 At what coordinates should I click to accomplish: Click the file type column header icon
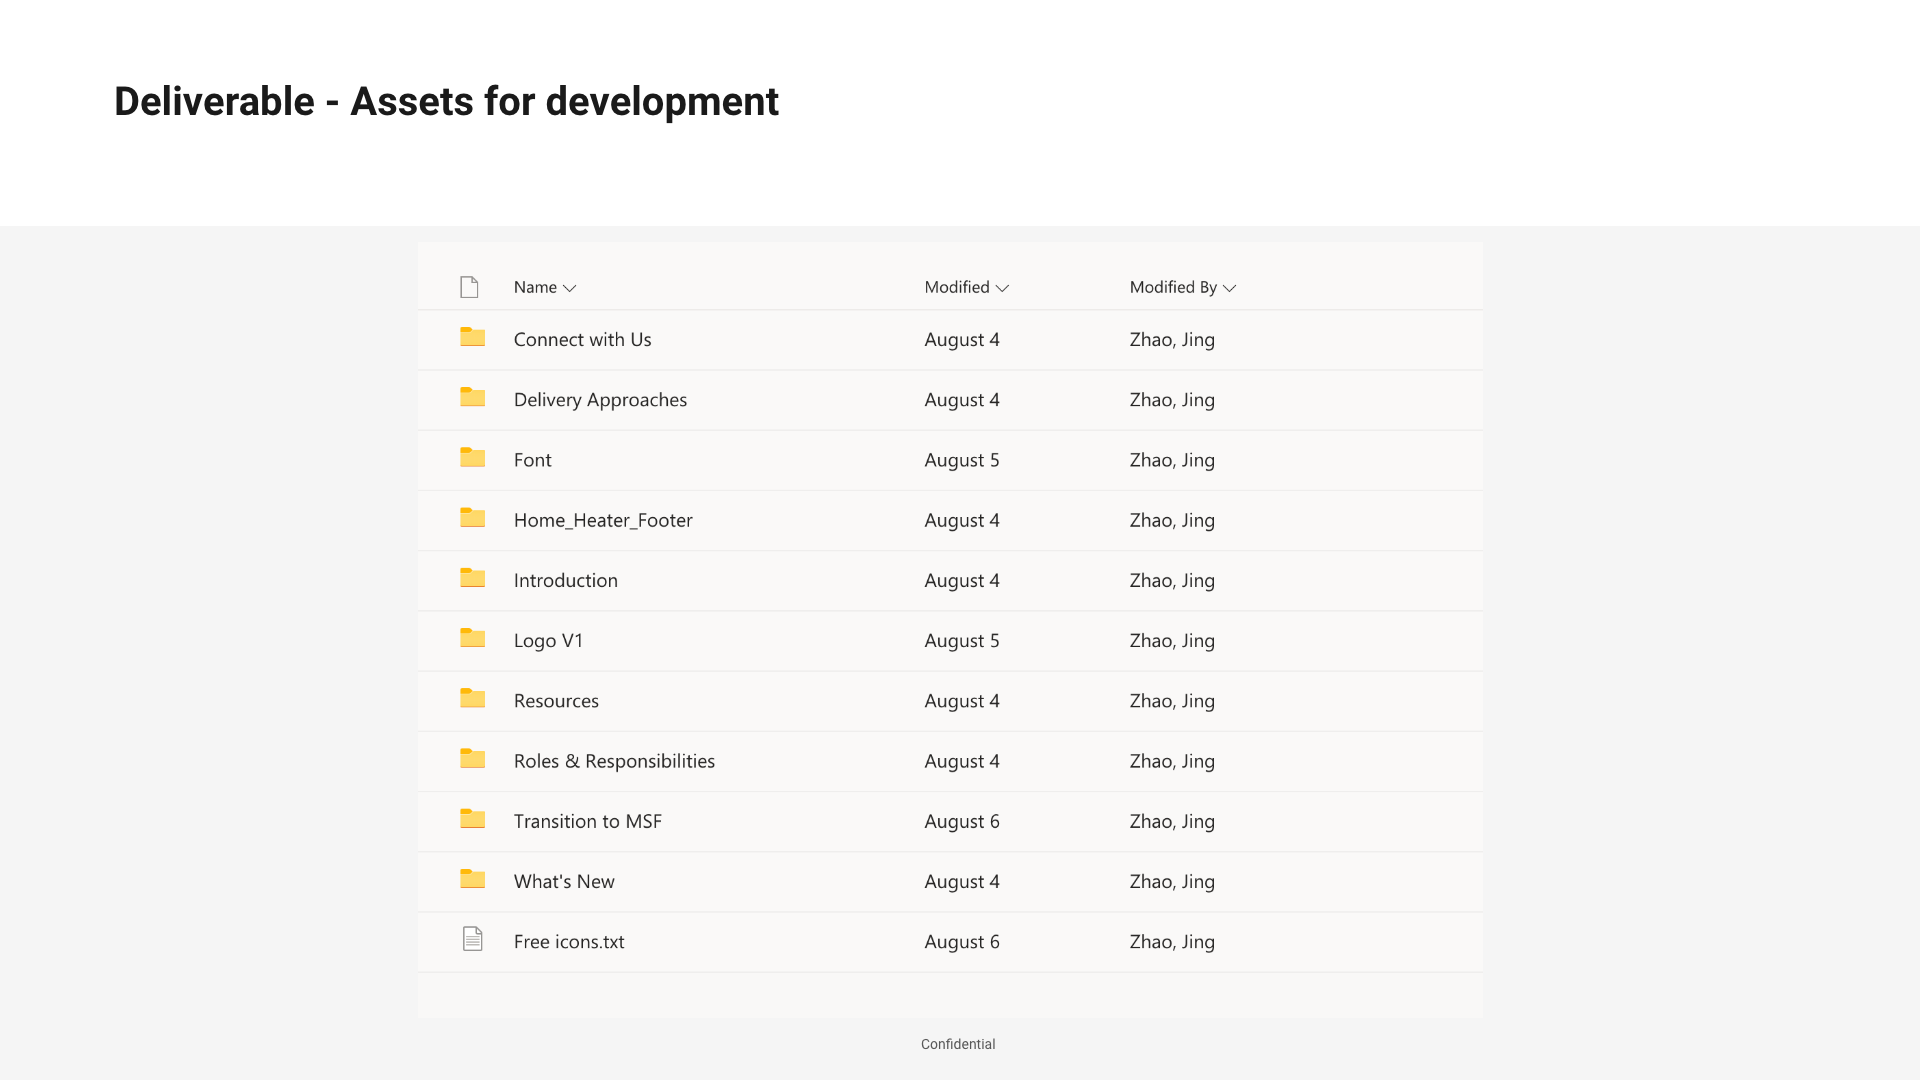[x=469, y=287]
